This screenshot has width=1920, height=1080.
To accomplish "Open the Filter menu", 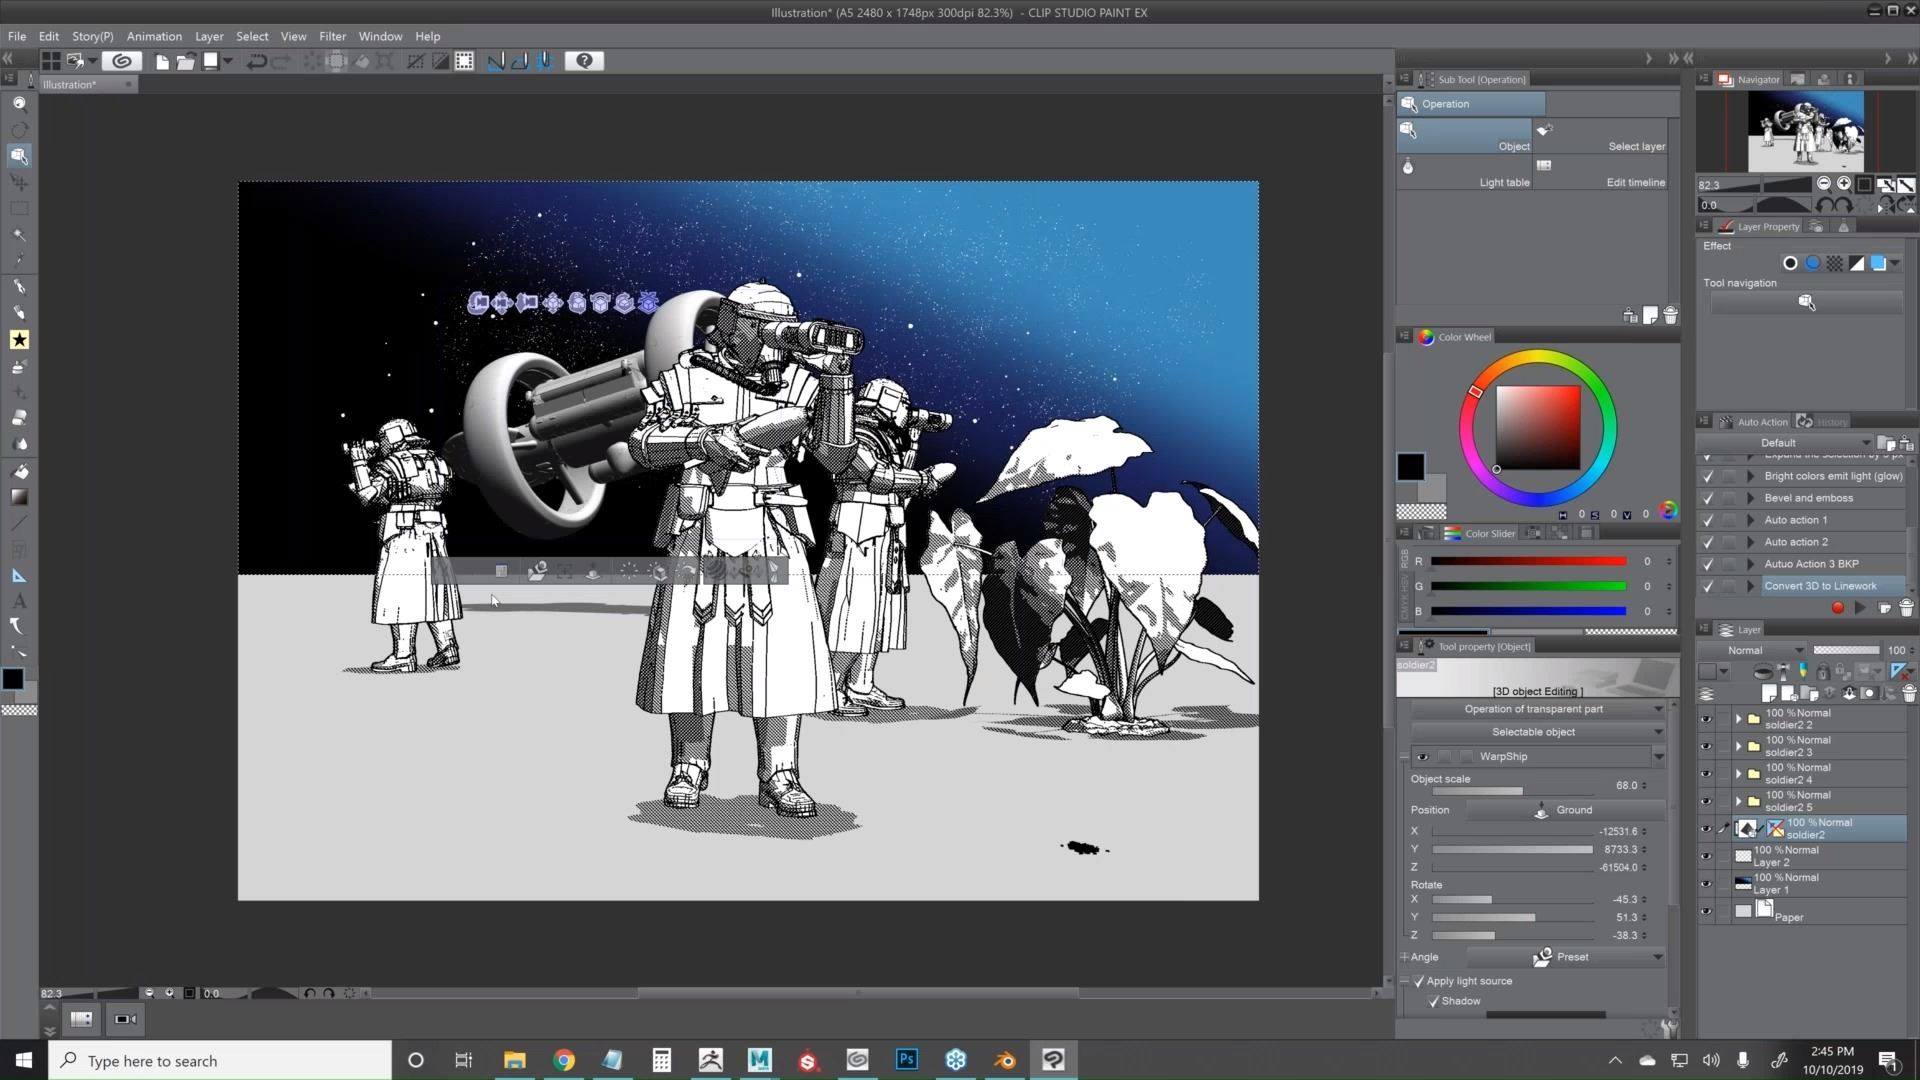I will tap(332, 36).
